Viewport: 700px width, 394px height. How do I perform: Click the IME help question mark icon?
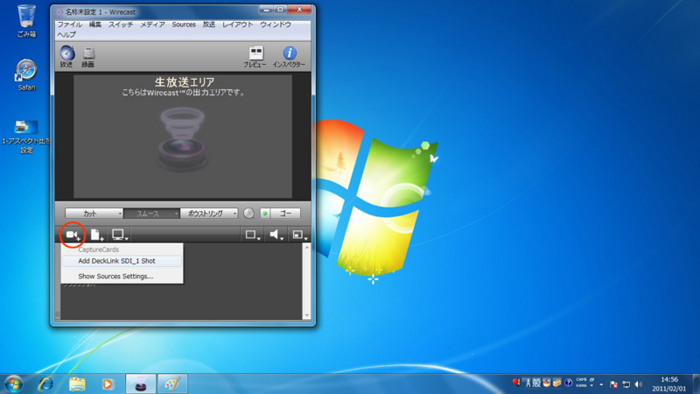coord(568,383)
